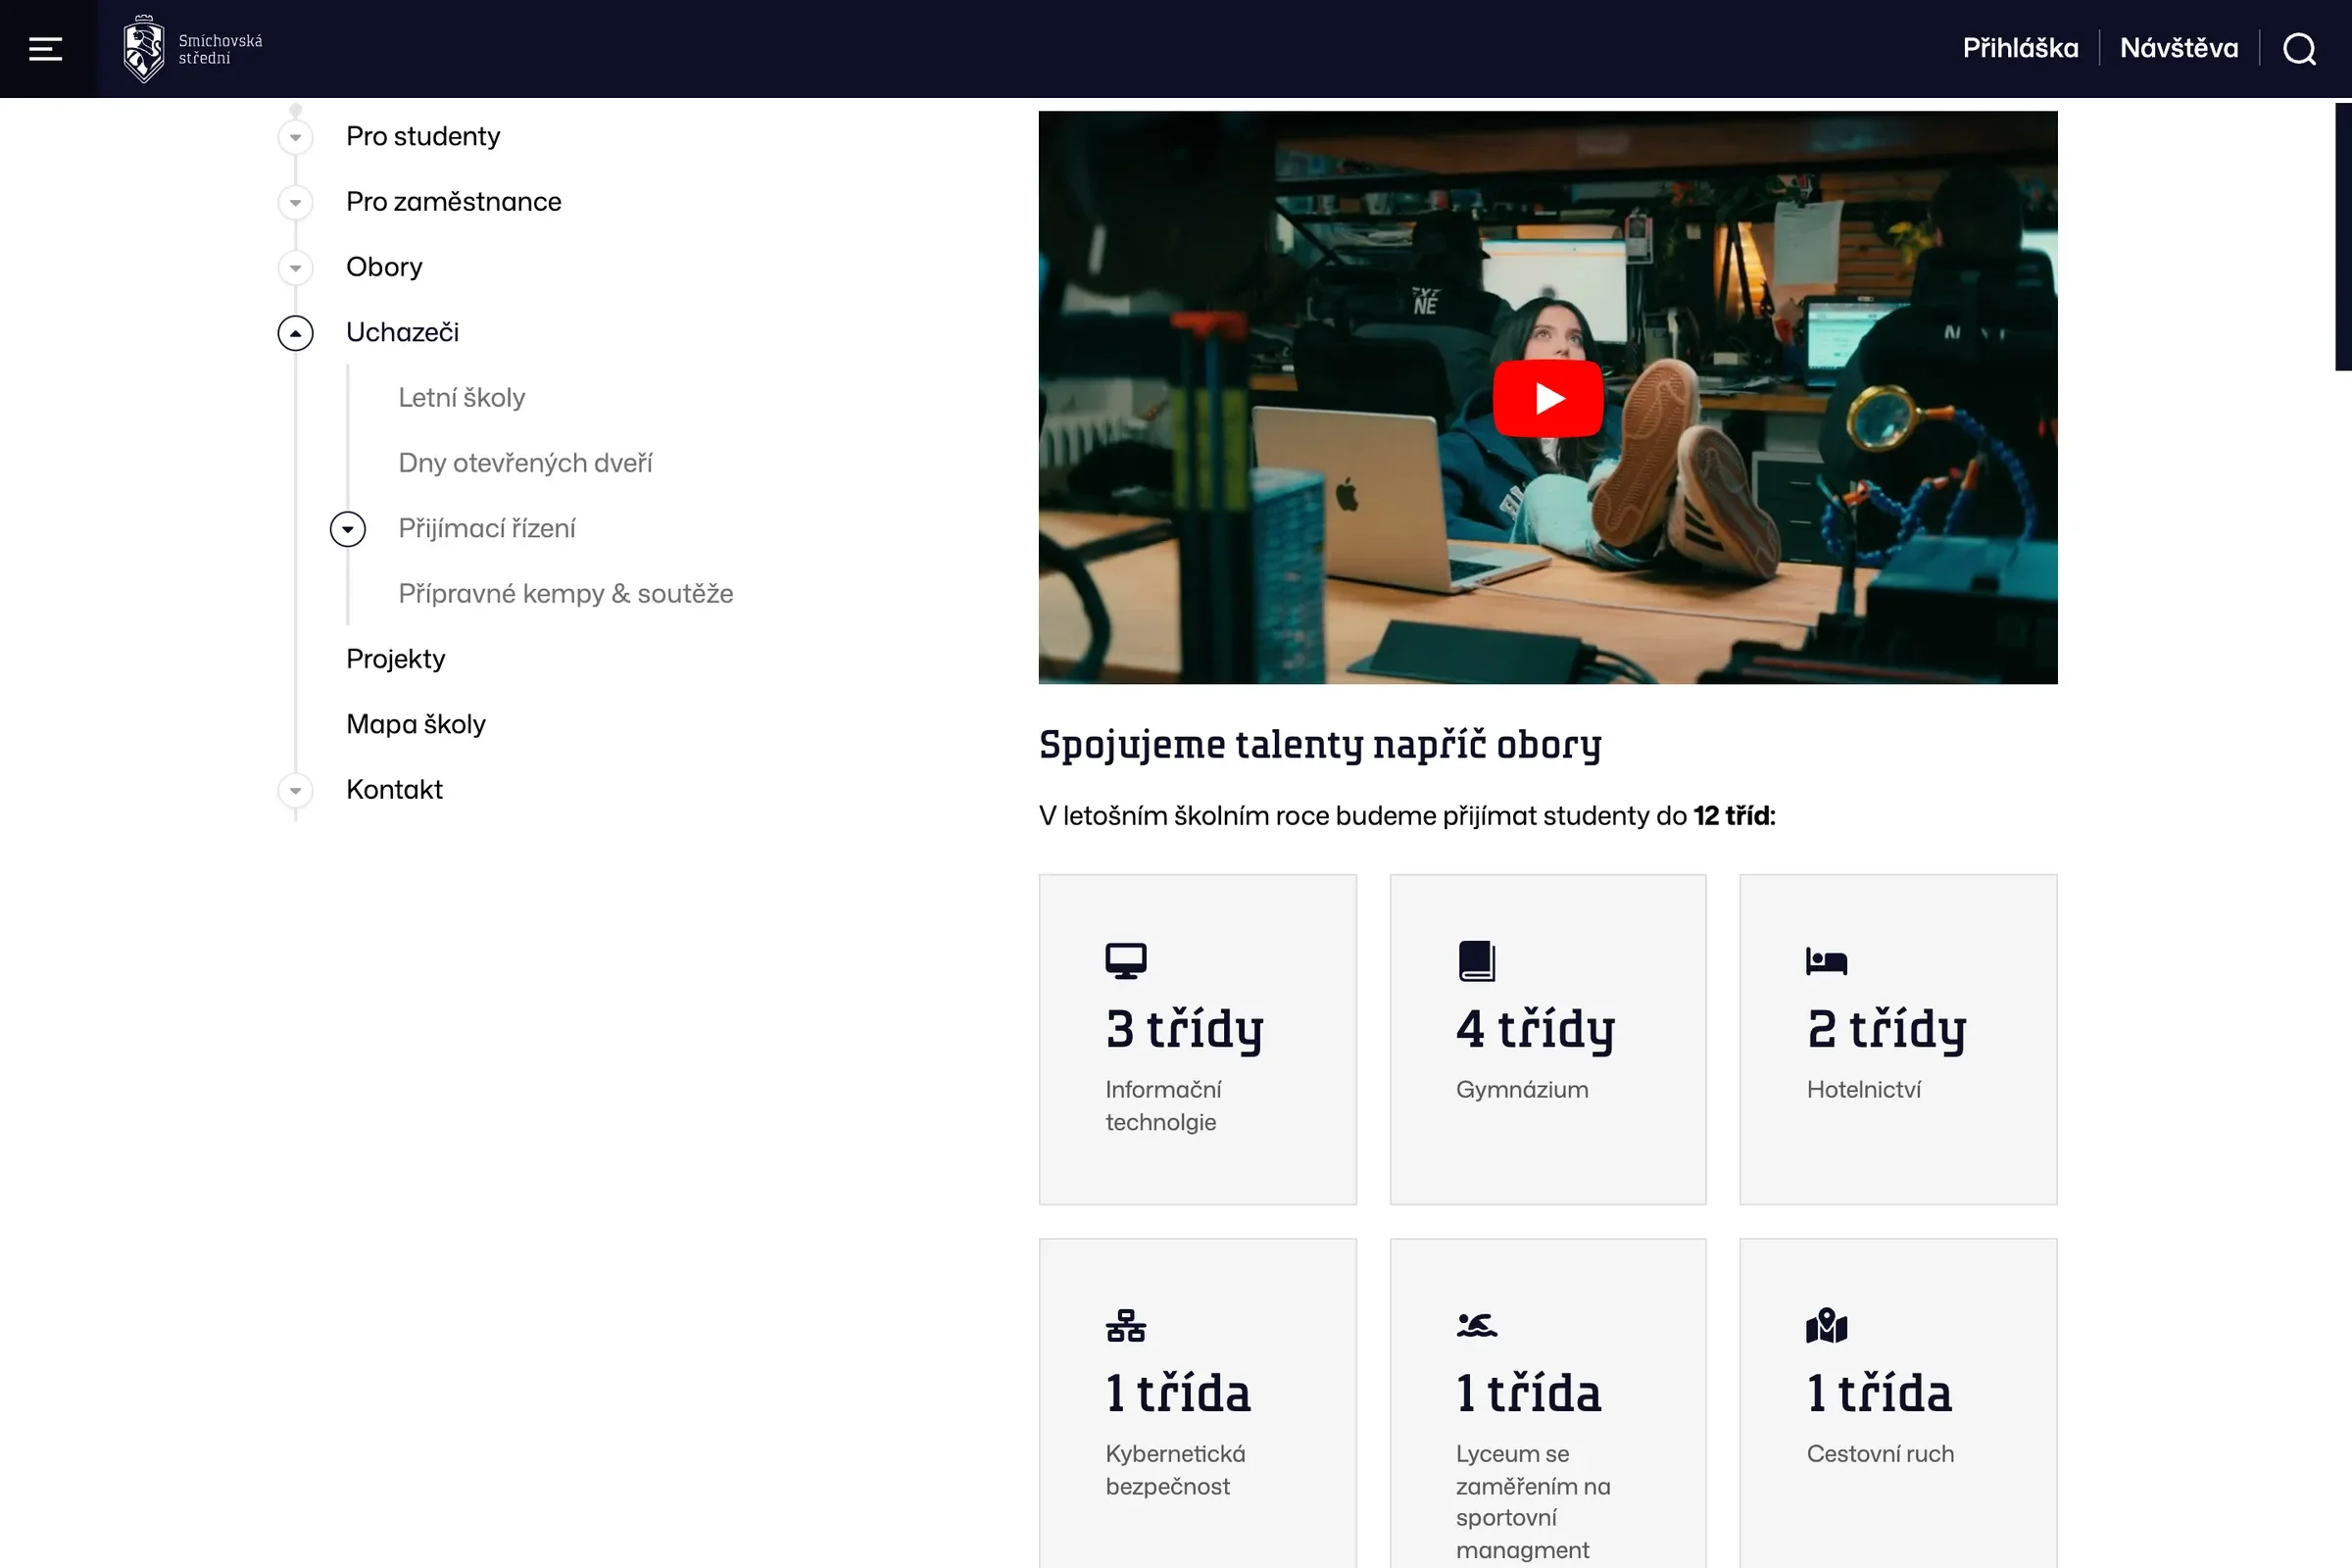Open the Návštěva link

2179,48
